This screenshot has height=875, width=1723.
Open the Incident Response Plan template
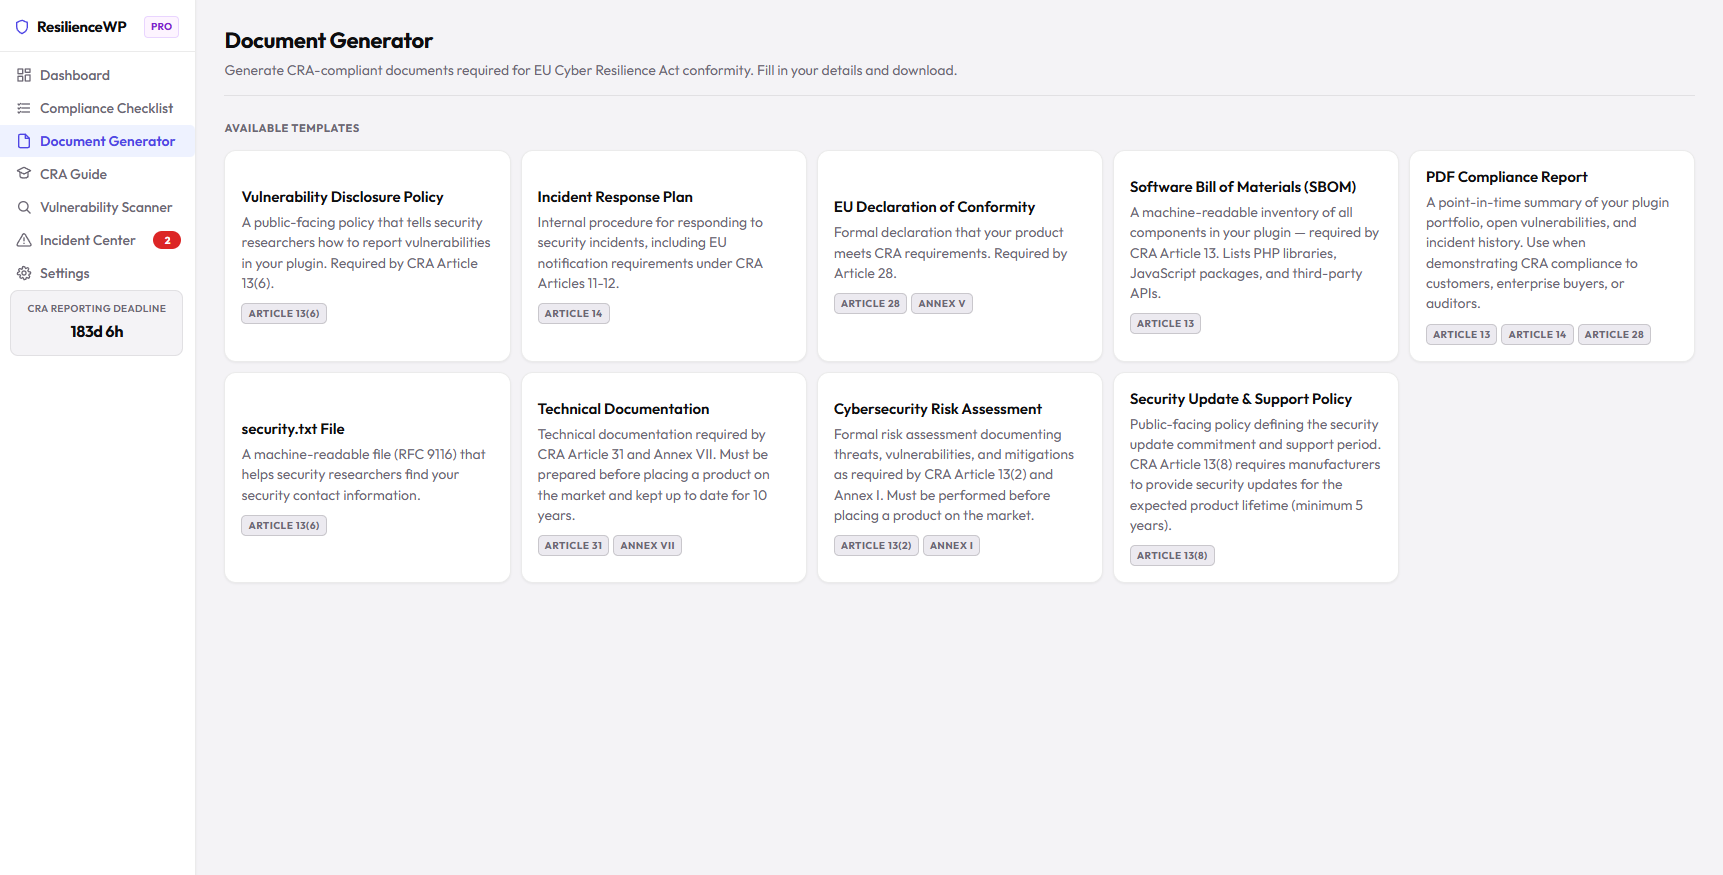tap(664, 256)
